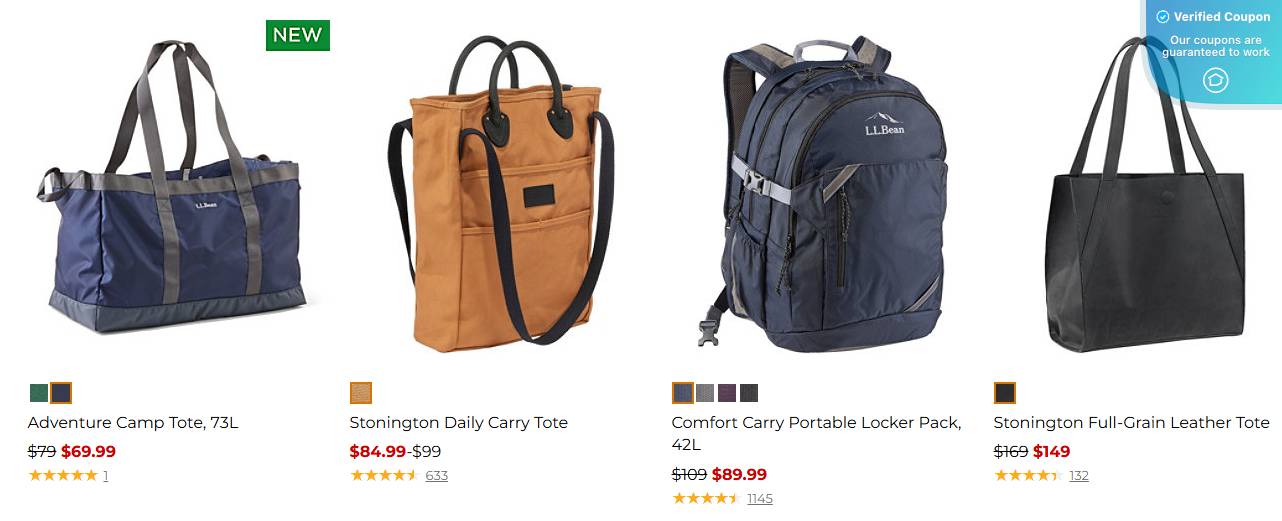Viewport: 1282px width, 521px height.
Task: Open the Stonington Daily Carry Tote title link
Action: click(459, 423)
